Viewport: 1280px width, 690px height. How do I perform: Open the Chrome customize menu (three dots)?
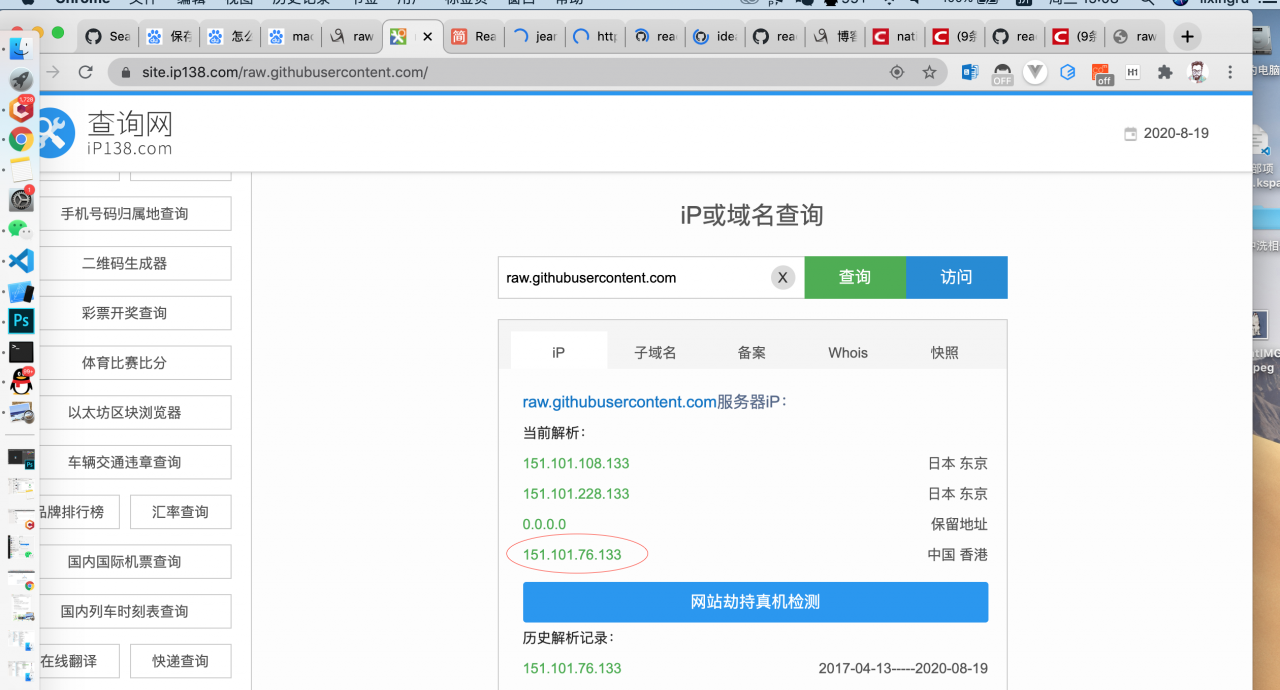[1229, 72]
